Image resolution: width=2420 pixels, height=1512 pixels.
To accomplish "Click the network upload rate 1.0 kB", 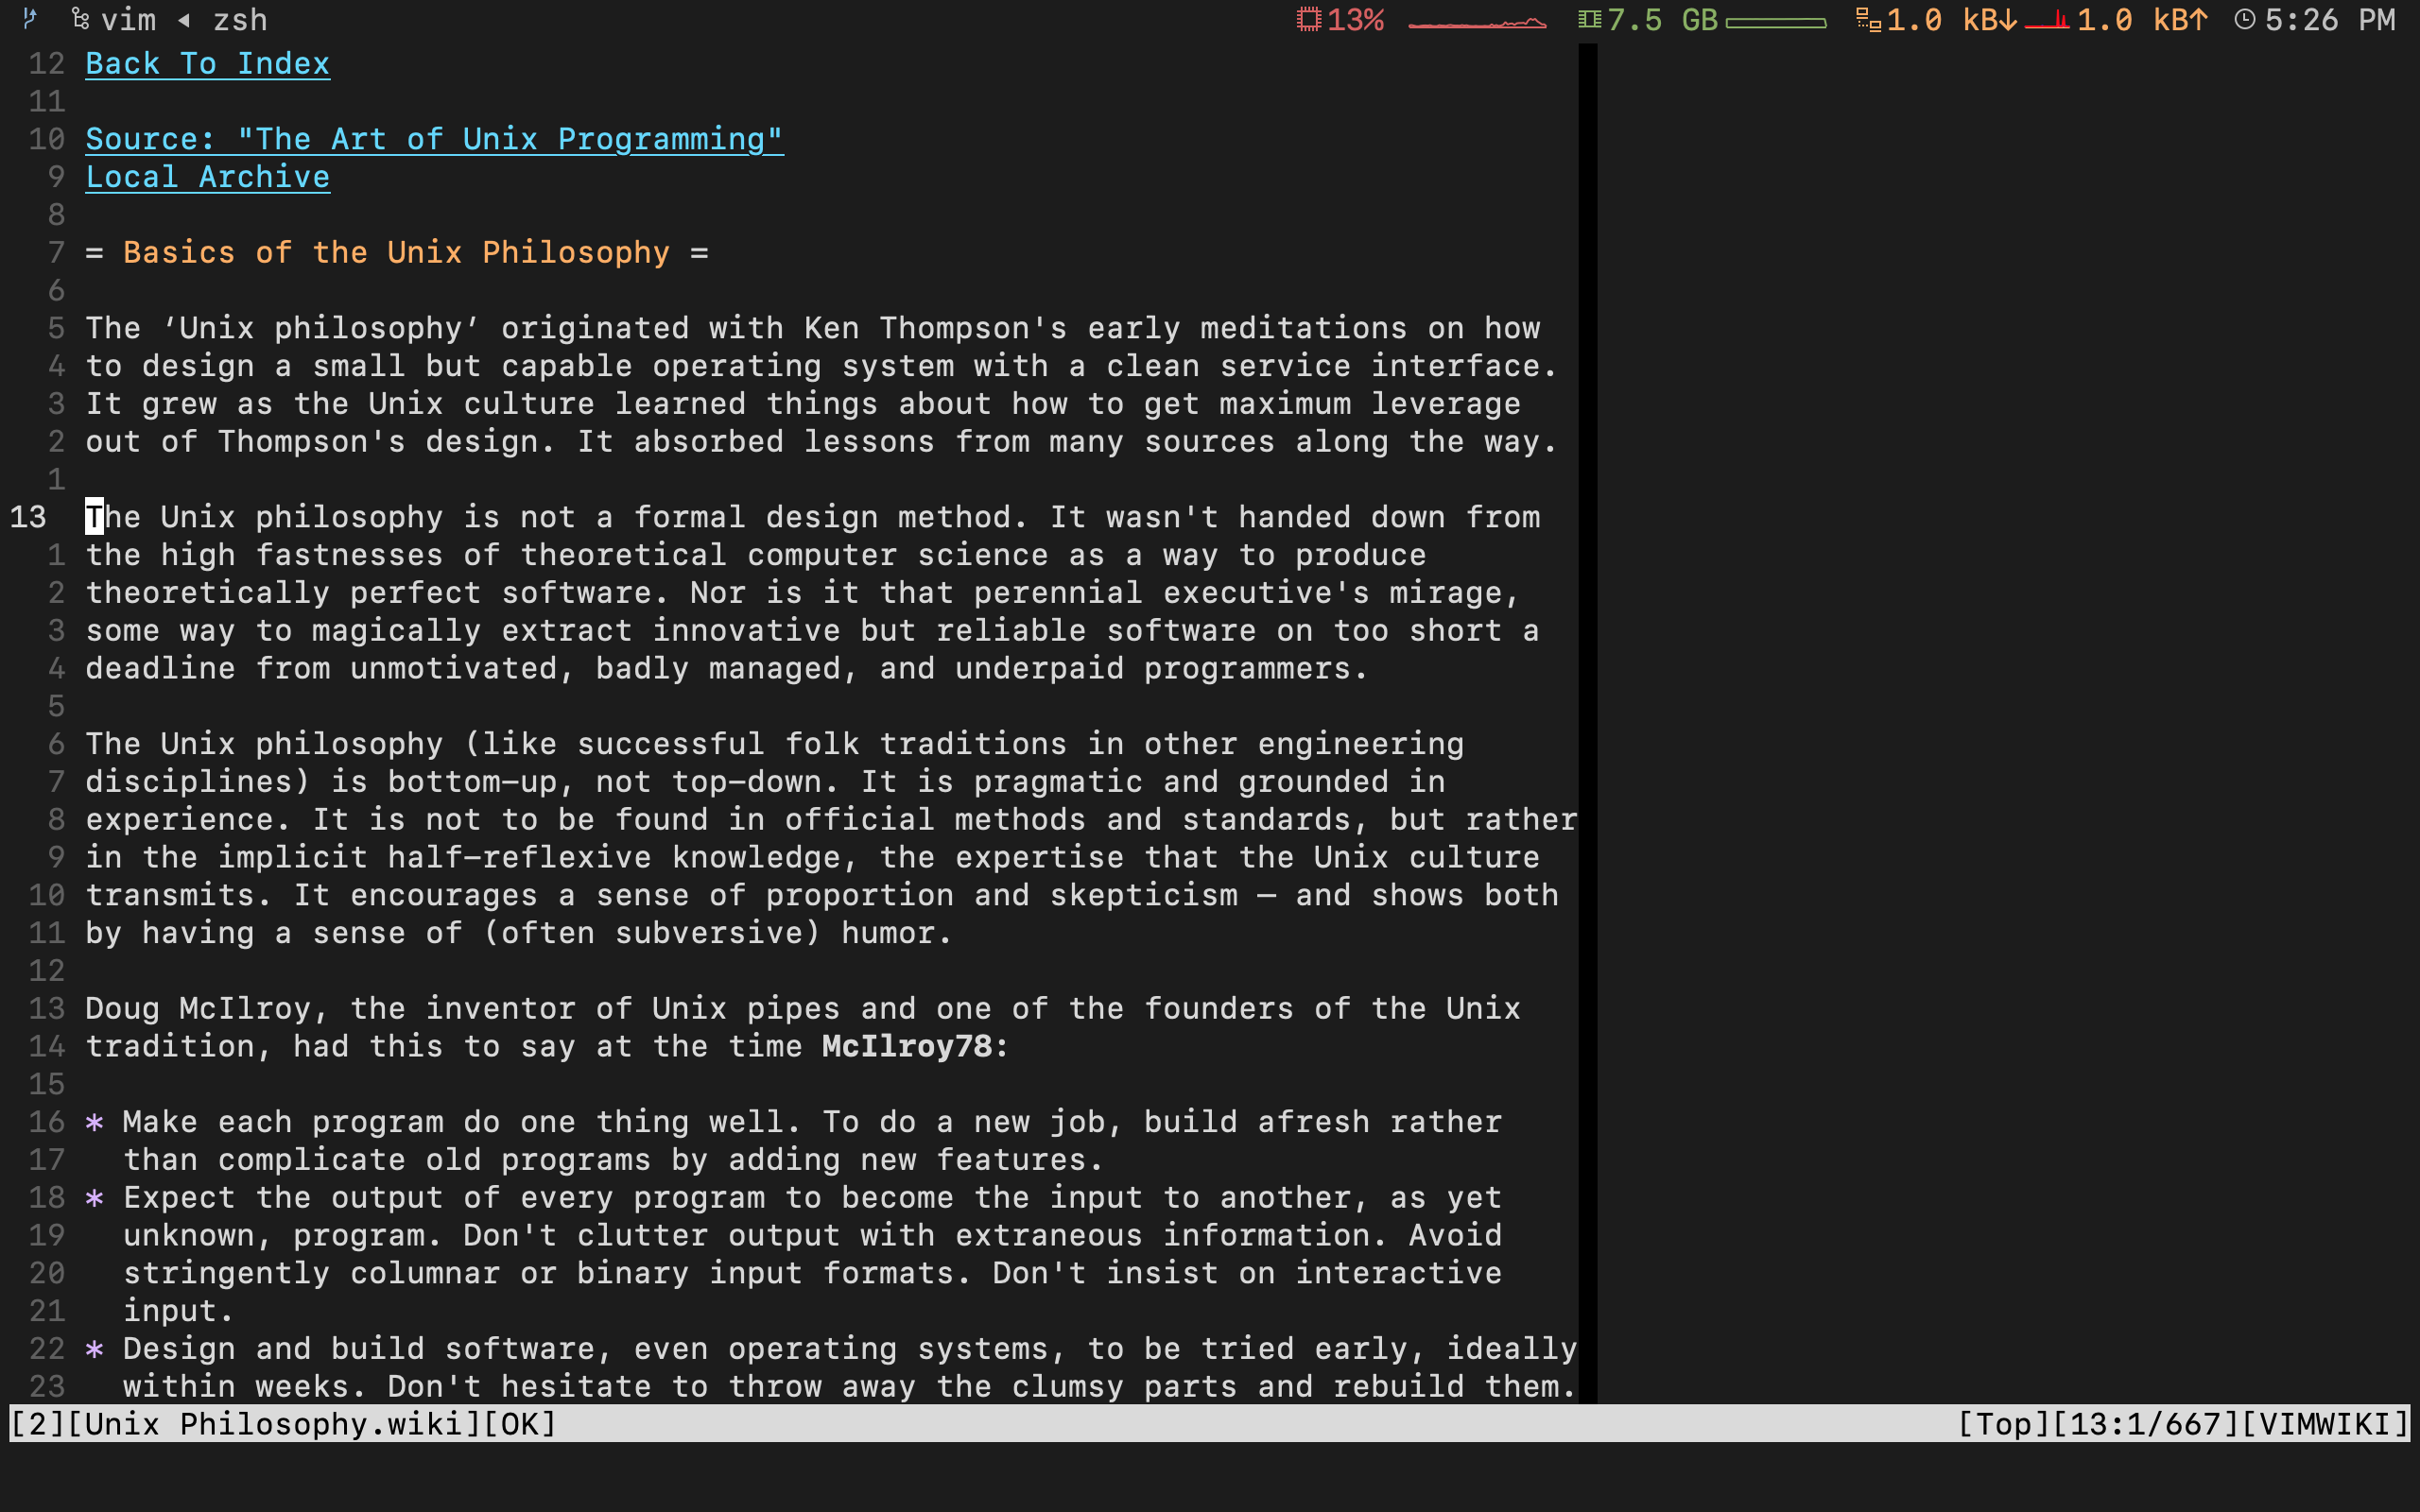I will [x=2141, y=19].
